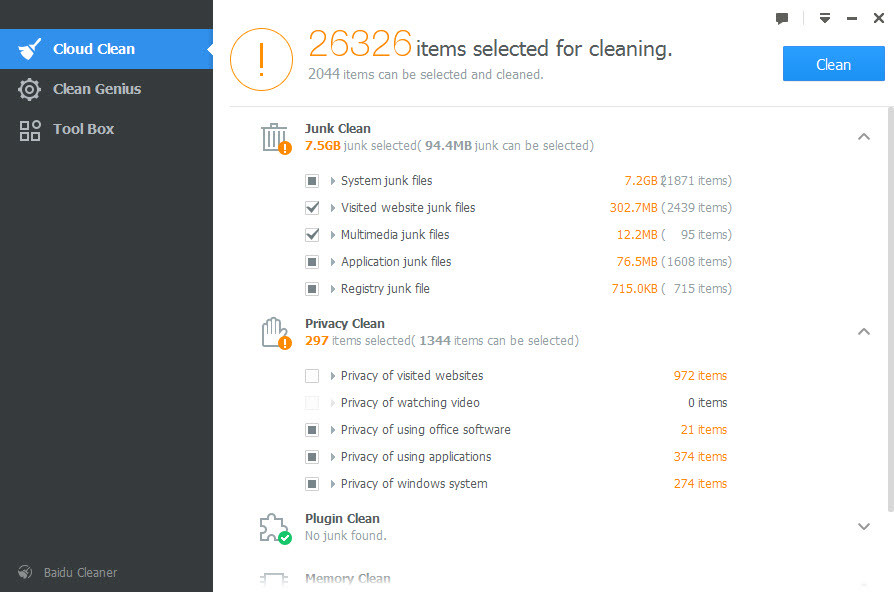The height and width of the screenshot is (592, 894).
Task: Click the 374 items count
Action: click(x=700, y=457)
